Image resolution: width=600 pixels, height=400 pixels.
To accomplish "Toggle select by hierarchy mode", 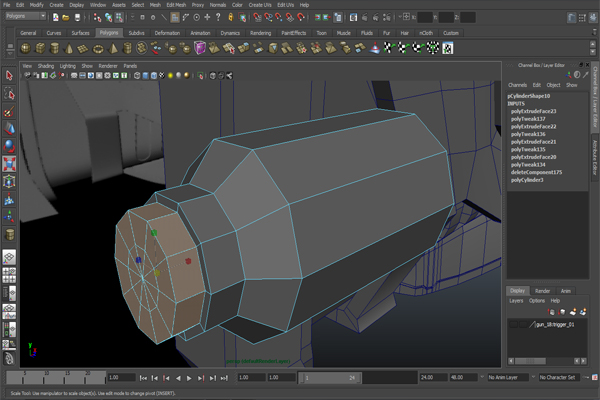I will [x=97, y=17].
